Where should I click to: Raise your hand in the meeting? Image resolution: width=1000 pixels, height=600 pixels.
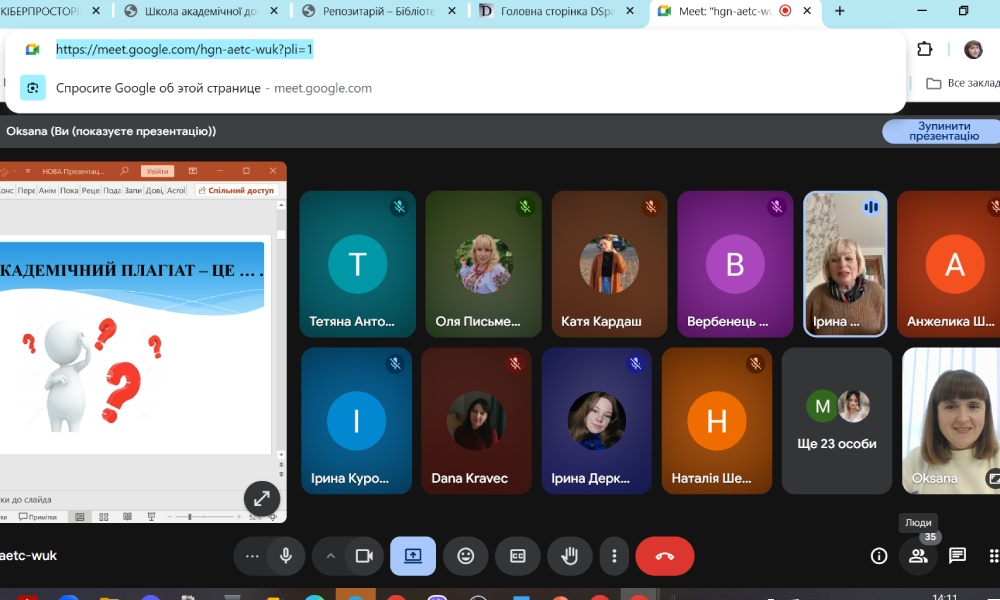570,556
